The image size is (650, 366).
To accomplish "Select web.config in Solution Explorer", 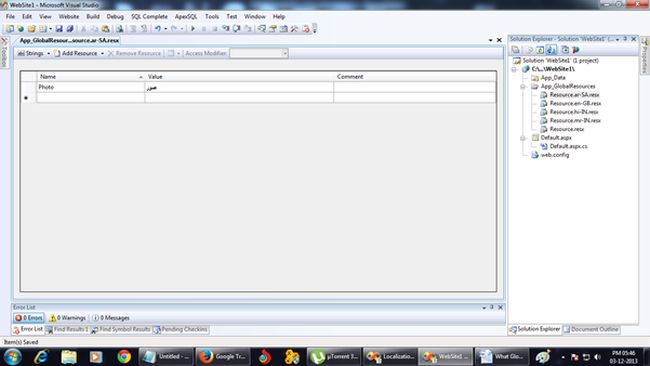I will click(555, 155).
